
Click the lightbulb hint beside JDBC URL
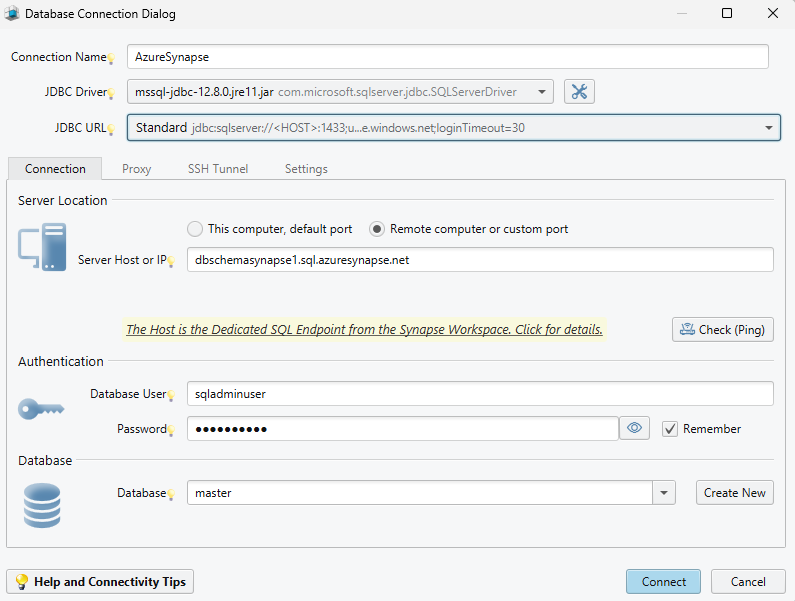coord(112,130)
